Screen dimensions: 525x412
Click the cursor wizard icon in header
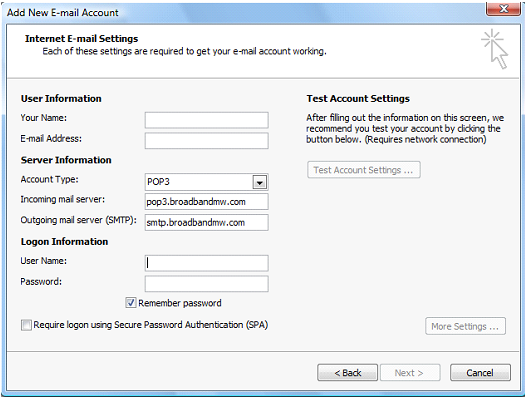[495, 49]
